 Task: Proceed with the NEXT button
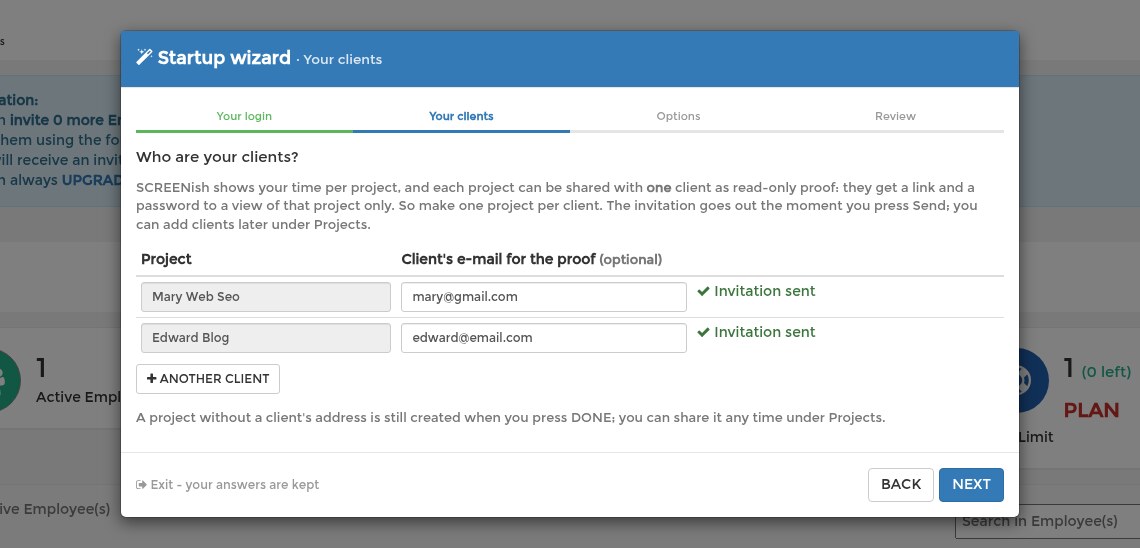click(x=971, y=485)
